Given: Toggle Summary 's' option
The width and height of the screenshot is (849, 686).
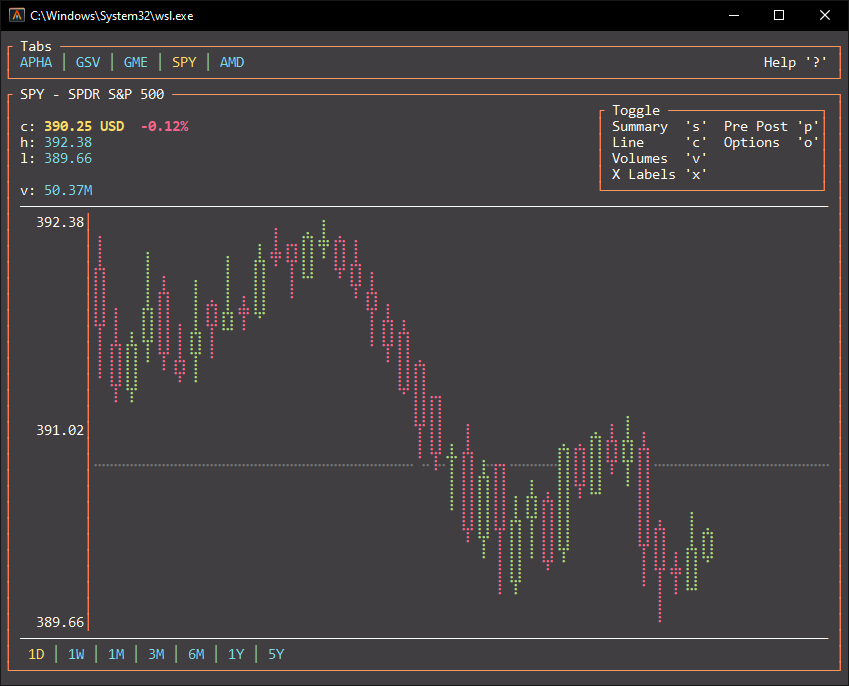Looking at the screenshot, I should (659, 126).
